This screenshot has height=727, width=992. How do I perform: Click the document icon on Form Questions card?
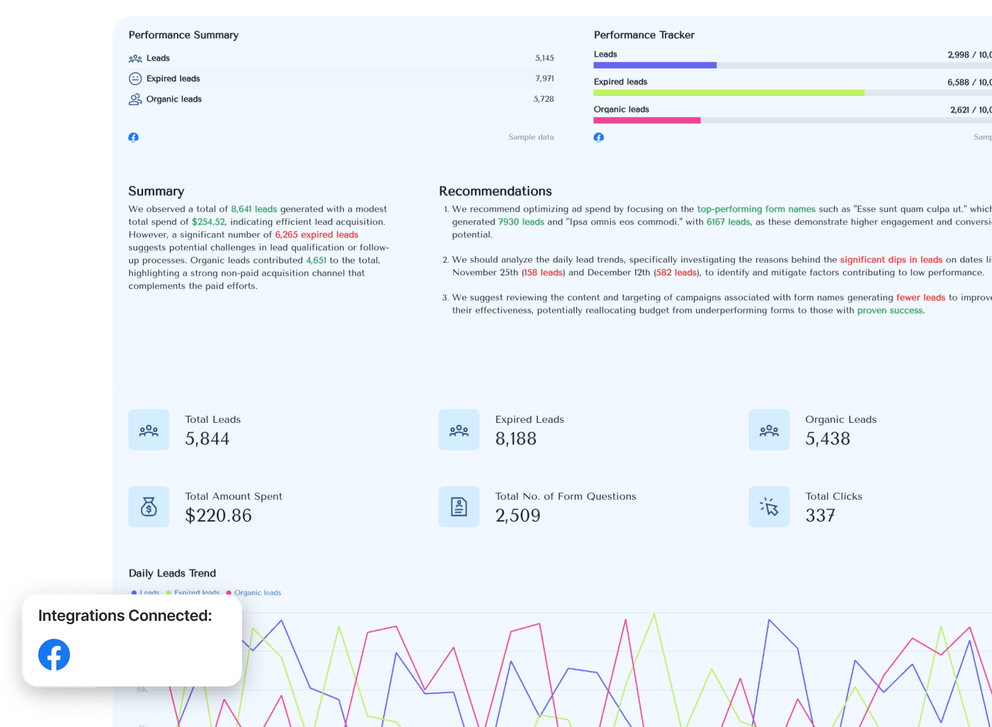459,507
